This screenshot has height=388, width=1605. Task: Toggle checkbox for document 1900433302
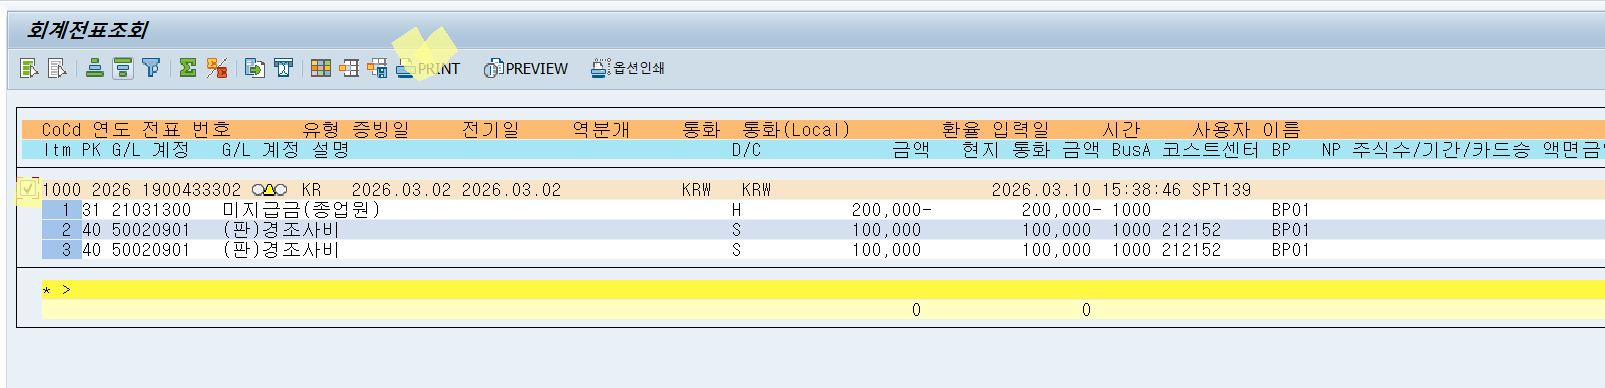pyautogui.click(x=28, y=189)
